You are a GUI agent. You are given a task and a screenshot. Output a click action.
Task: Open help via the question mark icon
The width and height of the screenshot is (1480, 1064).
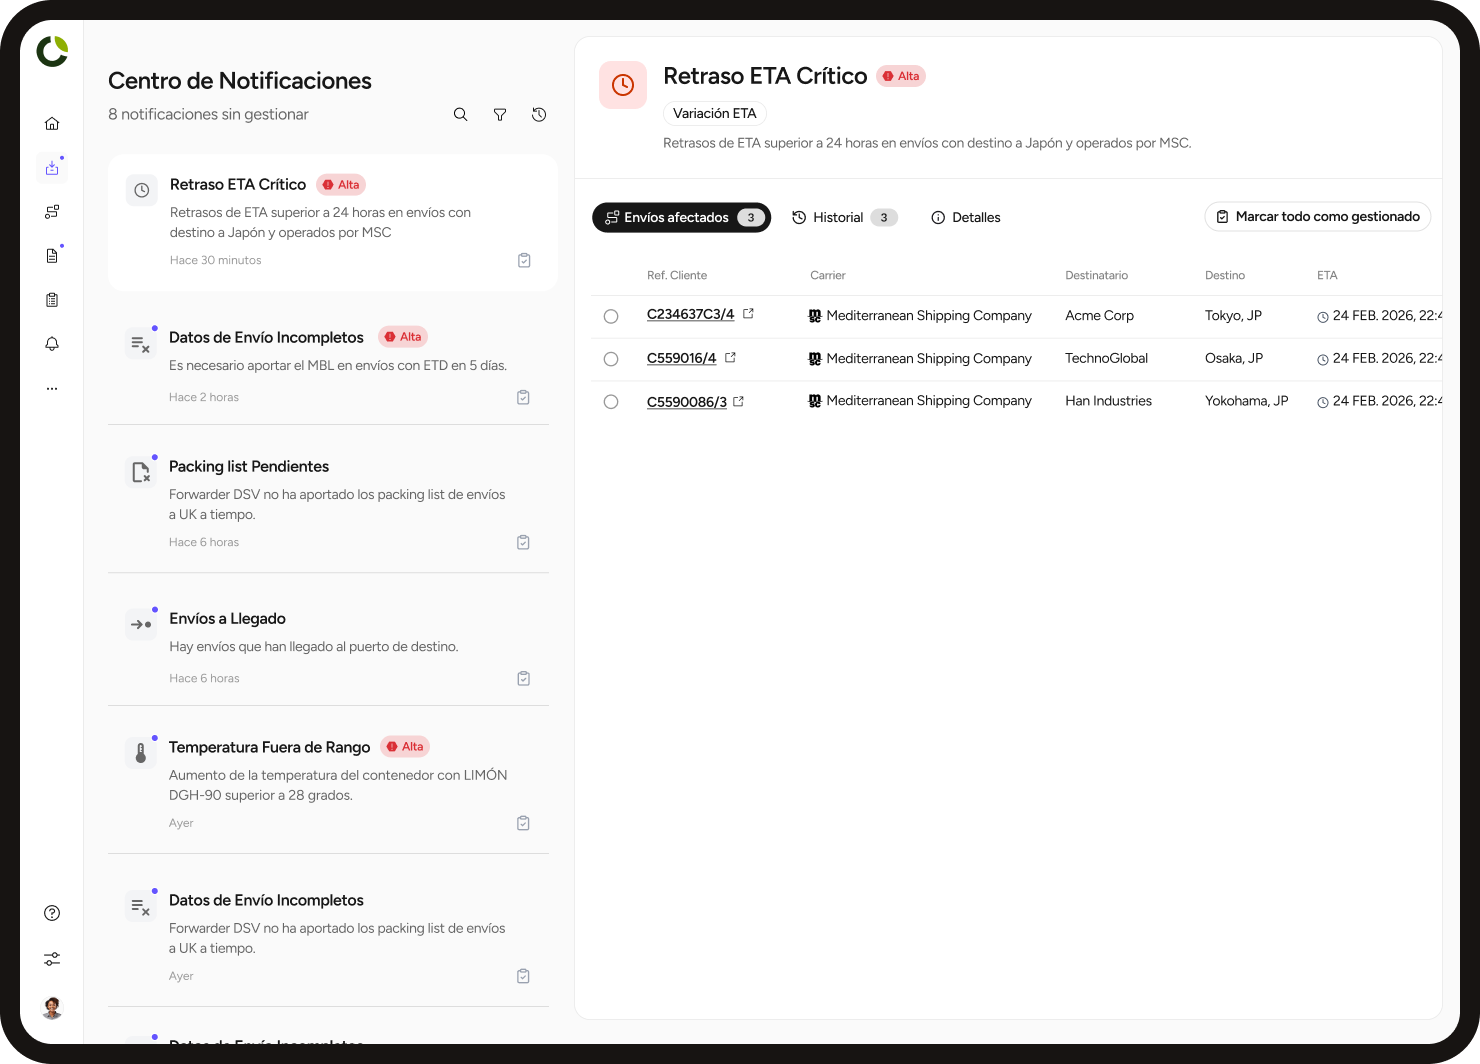pyautogui.click(x=52, y=912)
